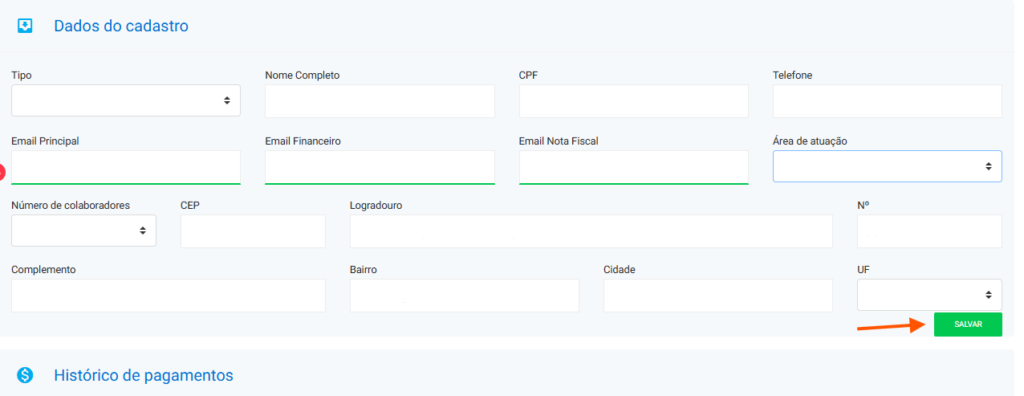Screen dimensions: 1024x396
Task: Focus the Bairro input field
Action: coord(464,295)
